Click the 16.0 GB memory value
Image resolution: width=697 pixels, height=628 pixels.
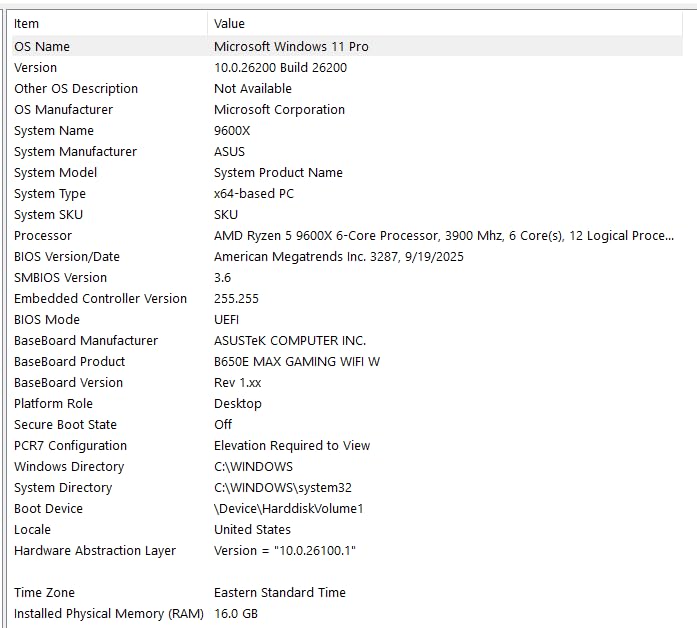coord(236,613)
